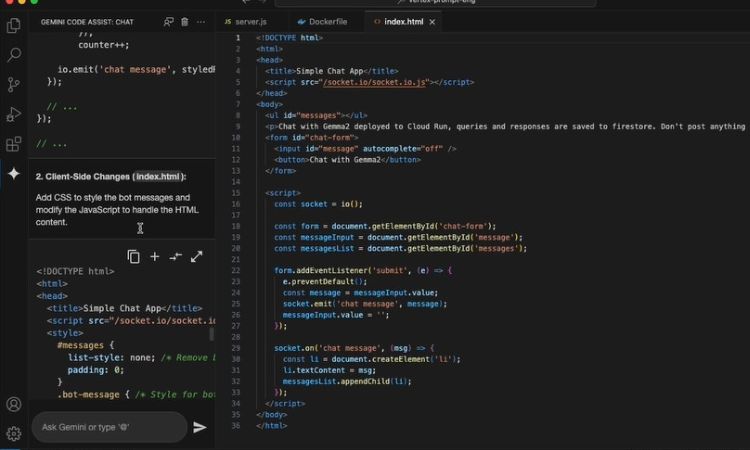Screen dimensions: 750x450
Task: Click 'counter++;' in the chat code snippet
Action: [x=103, y=45]
